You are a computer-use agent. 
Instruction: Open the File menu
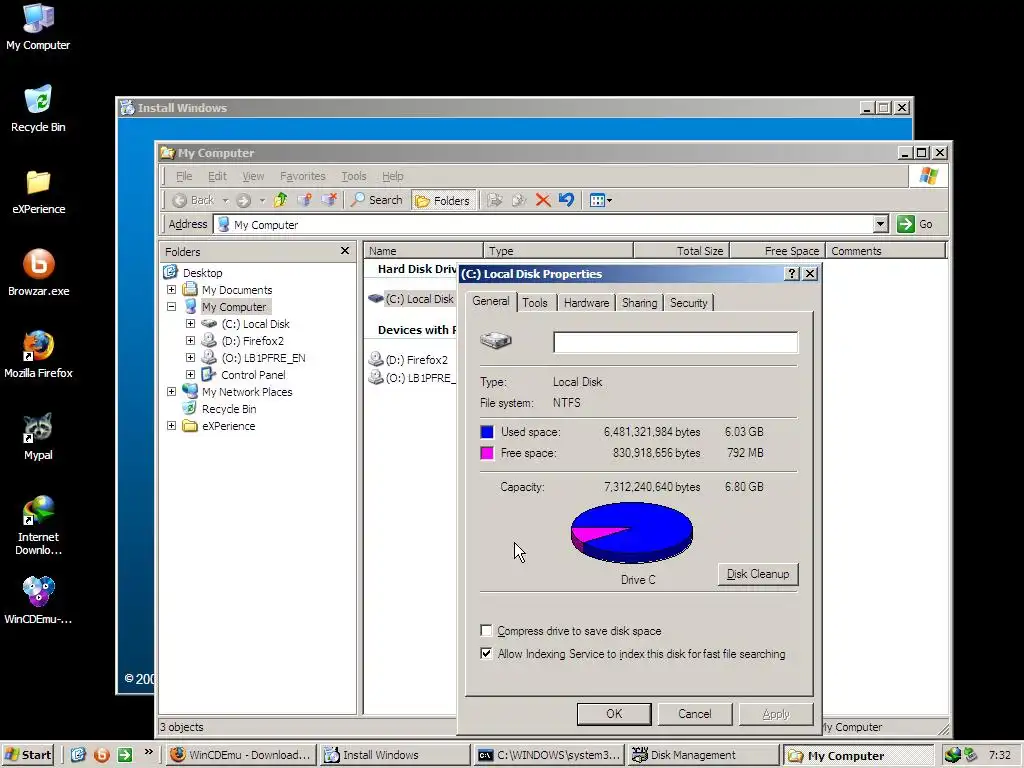click(184, 176)
